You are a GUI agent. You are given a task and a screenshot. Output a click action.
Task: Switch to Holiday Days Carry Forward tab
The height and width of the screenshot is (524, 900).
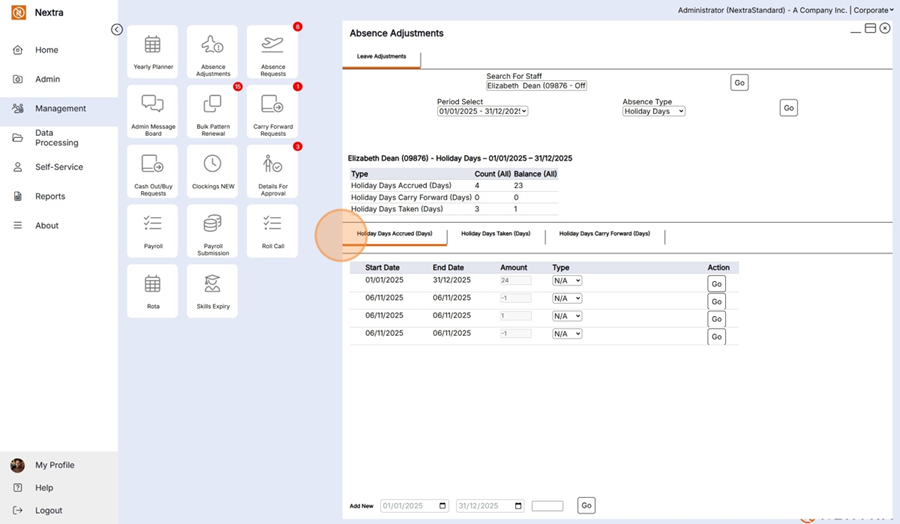(x=604, y=234)
